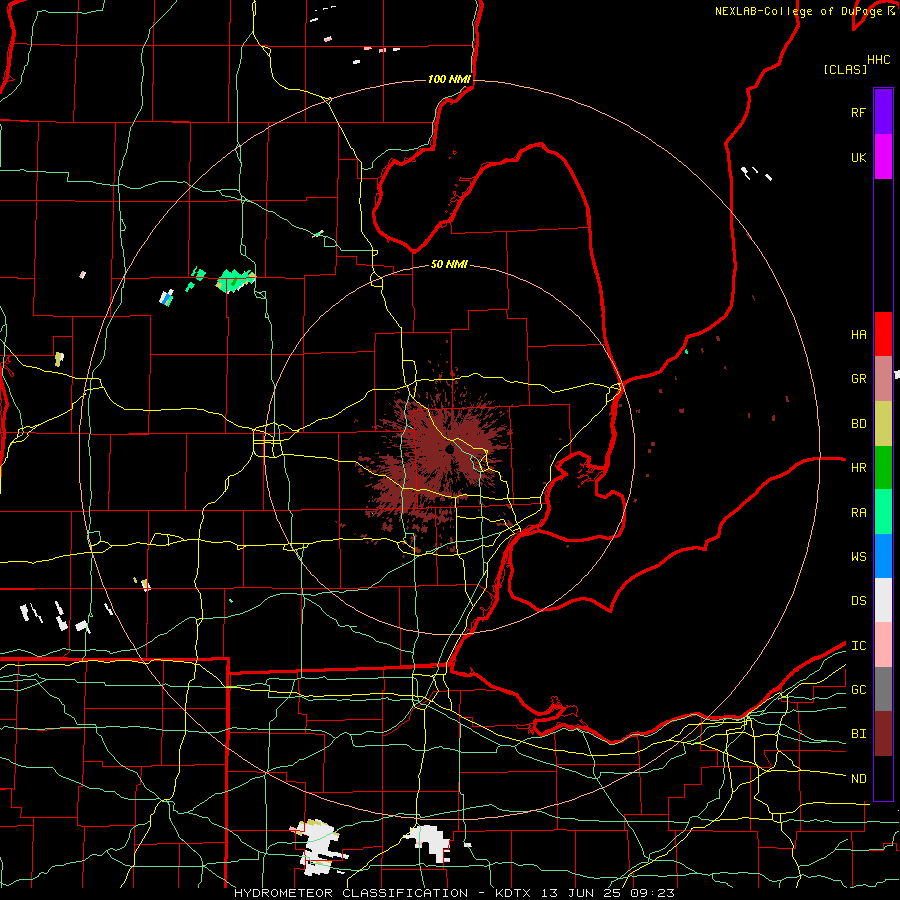
Task: Click the GC legend label
Action: [x=858, y=690]
